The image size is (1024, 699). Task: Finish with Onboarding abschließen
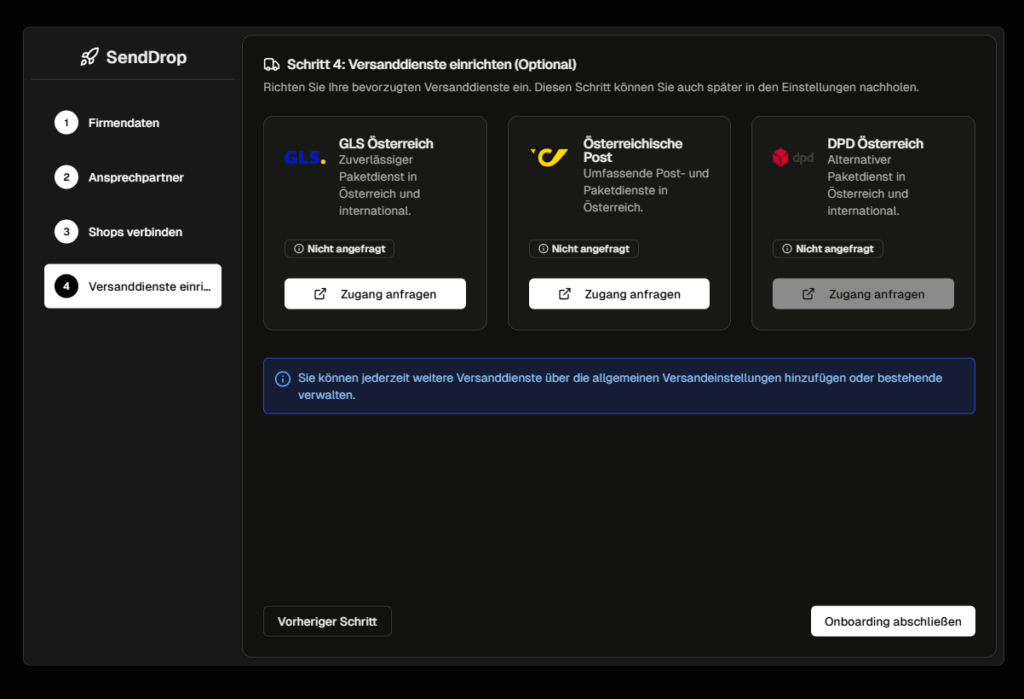point(893,621)
